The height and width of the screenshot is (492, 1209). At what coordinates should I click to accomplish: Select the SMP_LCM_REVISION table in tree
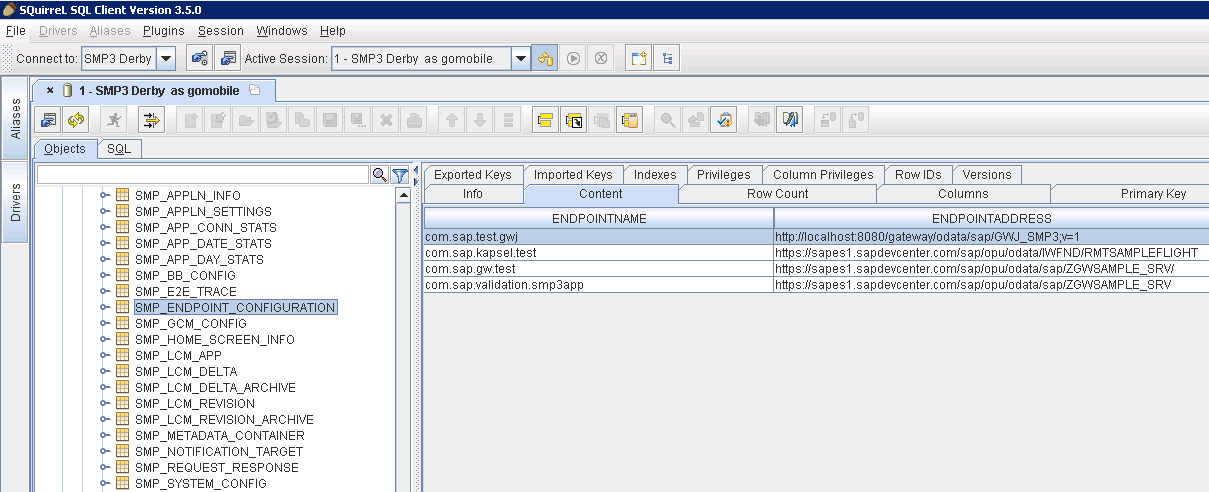pos(194,403)
